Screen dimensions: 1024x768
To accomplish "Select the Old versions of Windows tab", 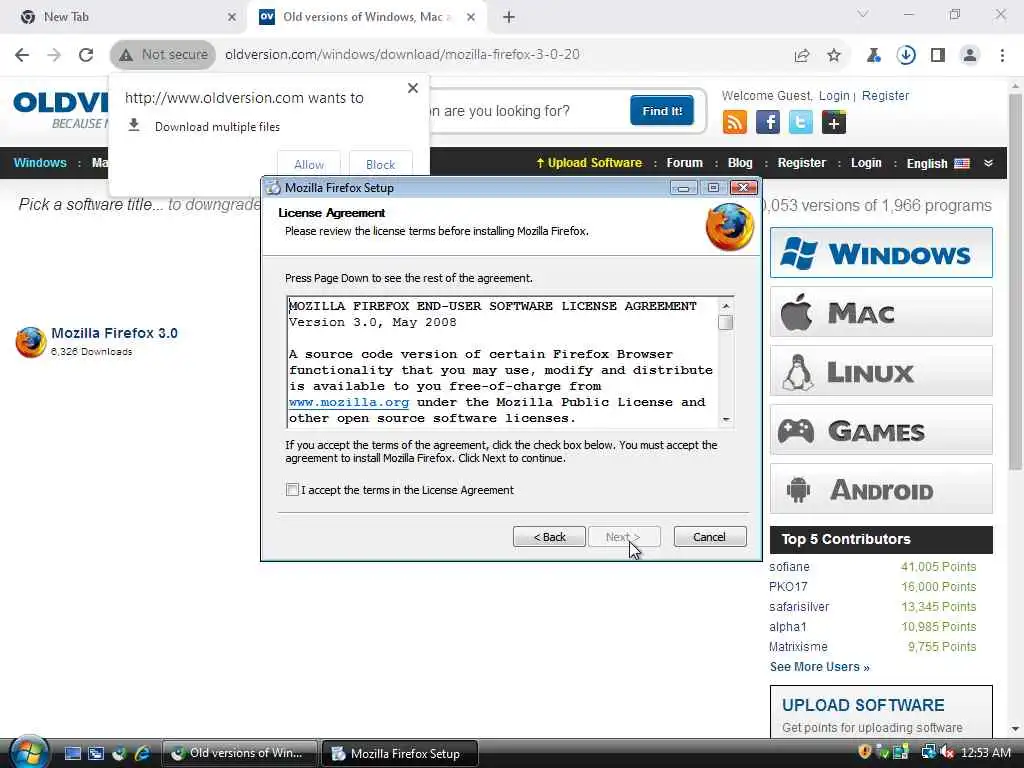I will click(x=366, y=17).
